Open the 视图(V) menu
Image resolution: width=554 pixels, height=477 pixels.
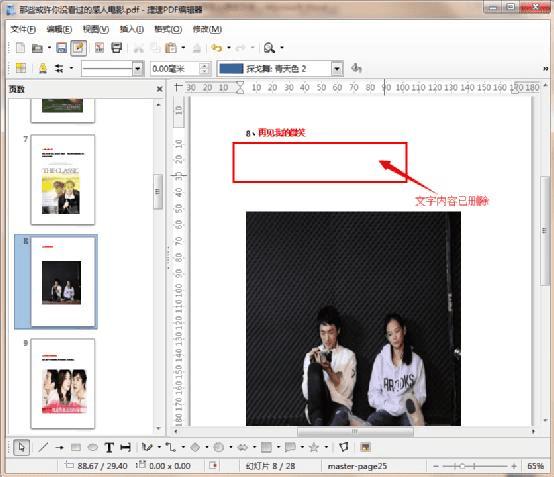click(96, 29)
